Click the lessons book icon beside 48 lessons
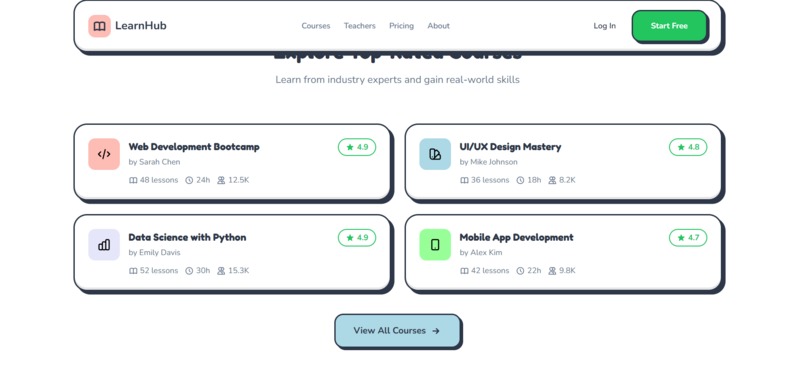 [133, 180]
